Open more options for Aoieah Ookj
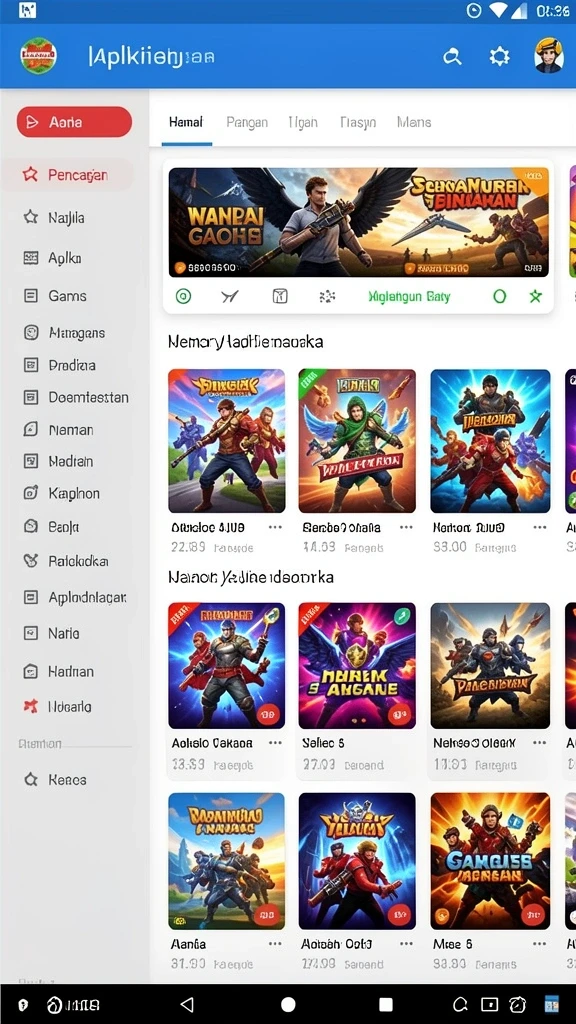Viewport: 576px width, 1024px height. [x=406, y=944]
